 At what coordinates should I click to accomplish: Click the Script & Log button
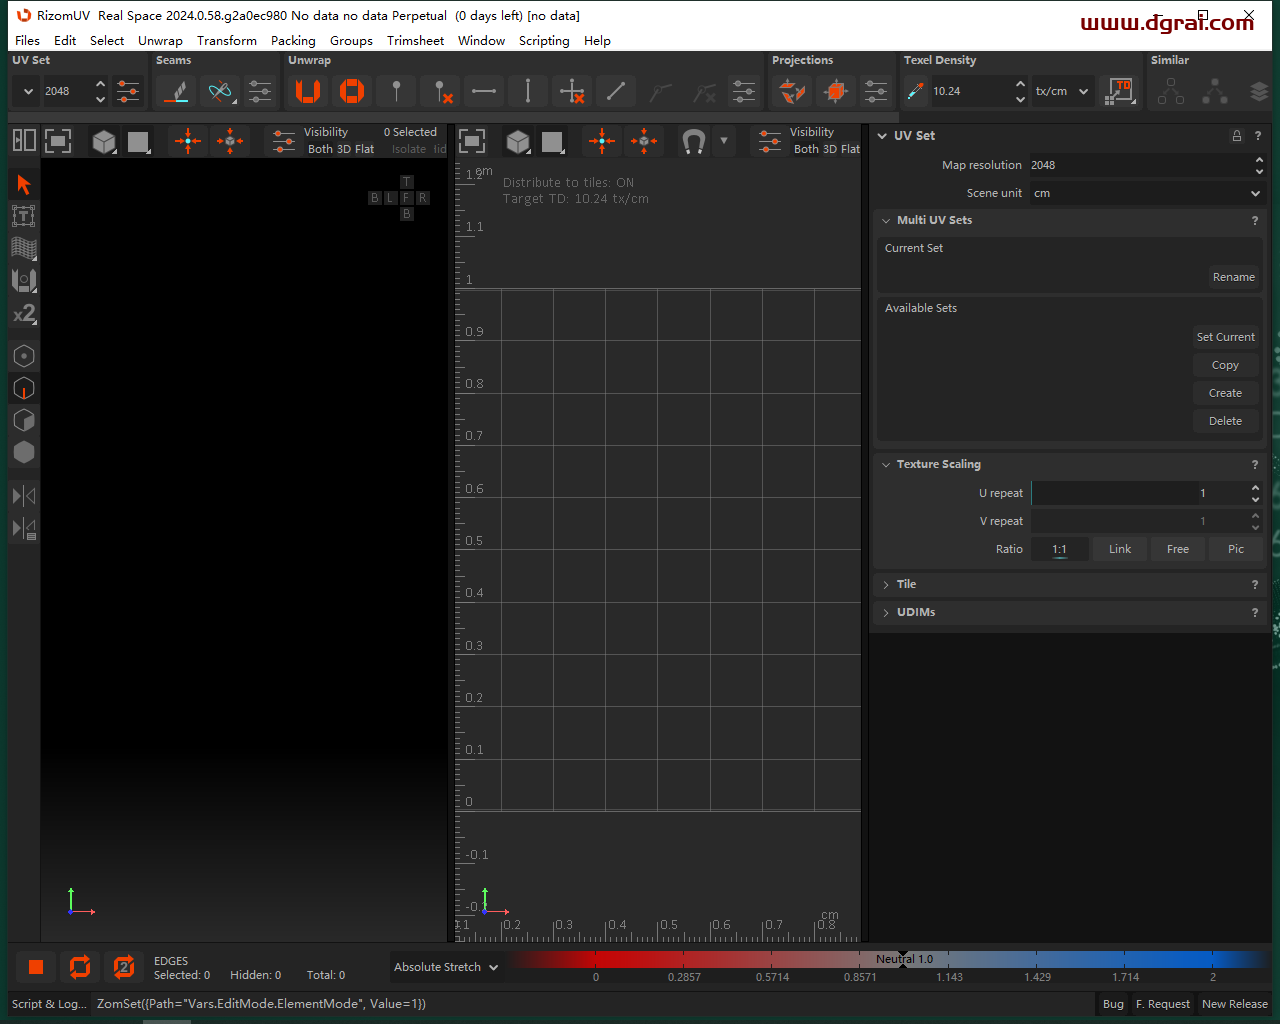tap(49, 1004)
